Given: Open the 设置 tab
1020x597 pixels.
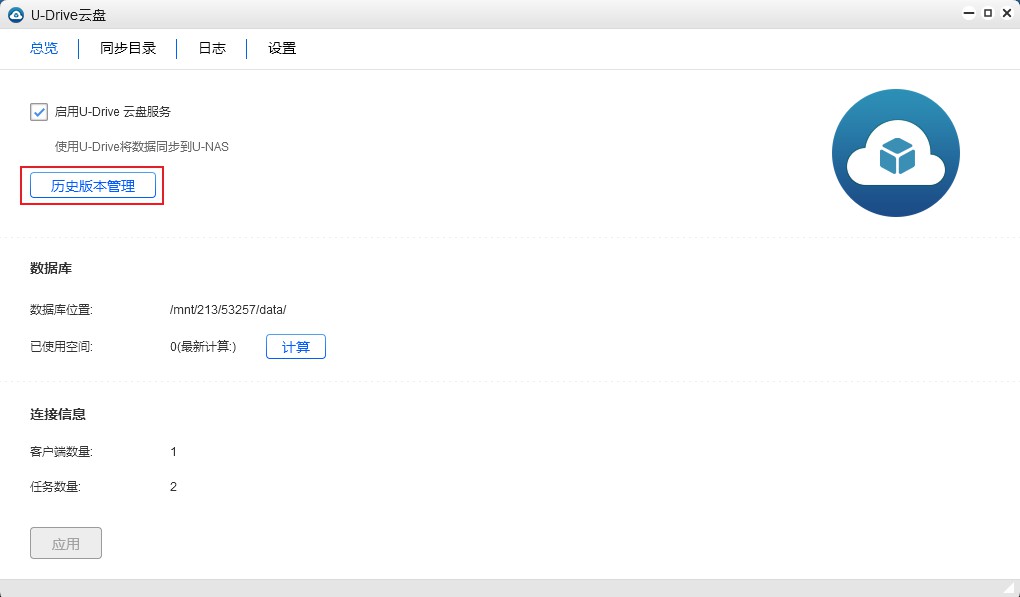Looking at the screenshot, I should click(282, 48).
